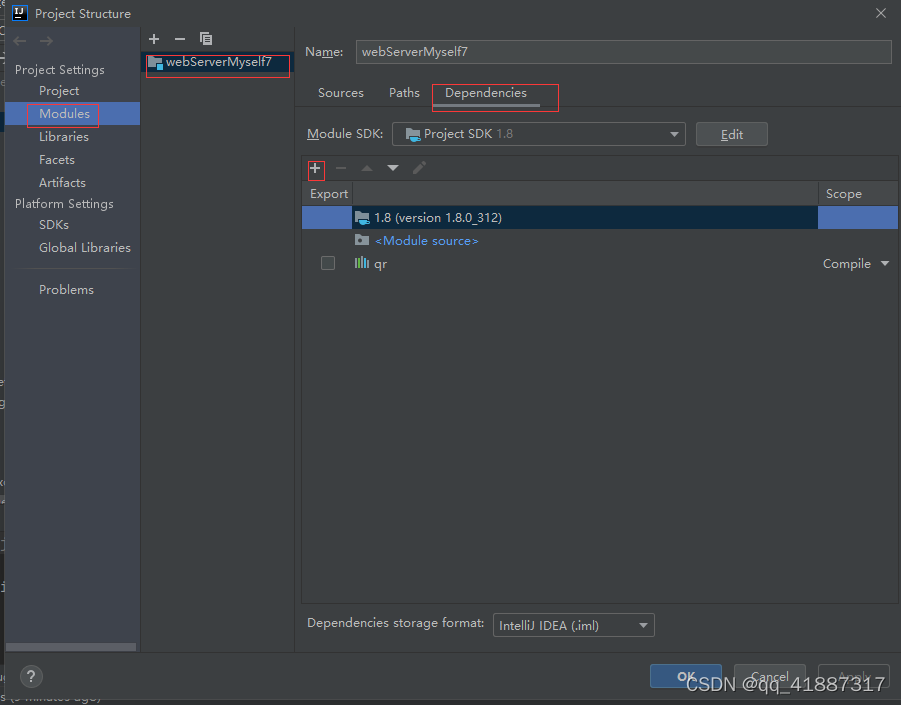Switch to the Dependencies tab
This screenshot has width=901, height=705.
point(486,93)
